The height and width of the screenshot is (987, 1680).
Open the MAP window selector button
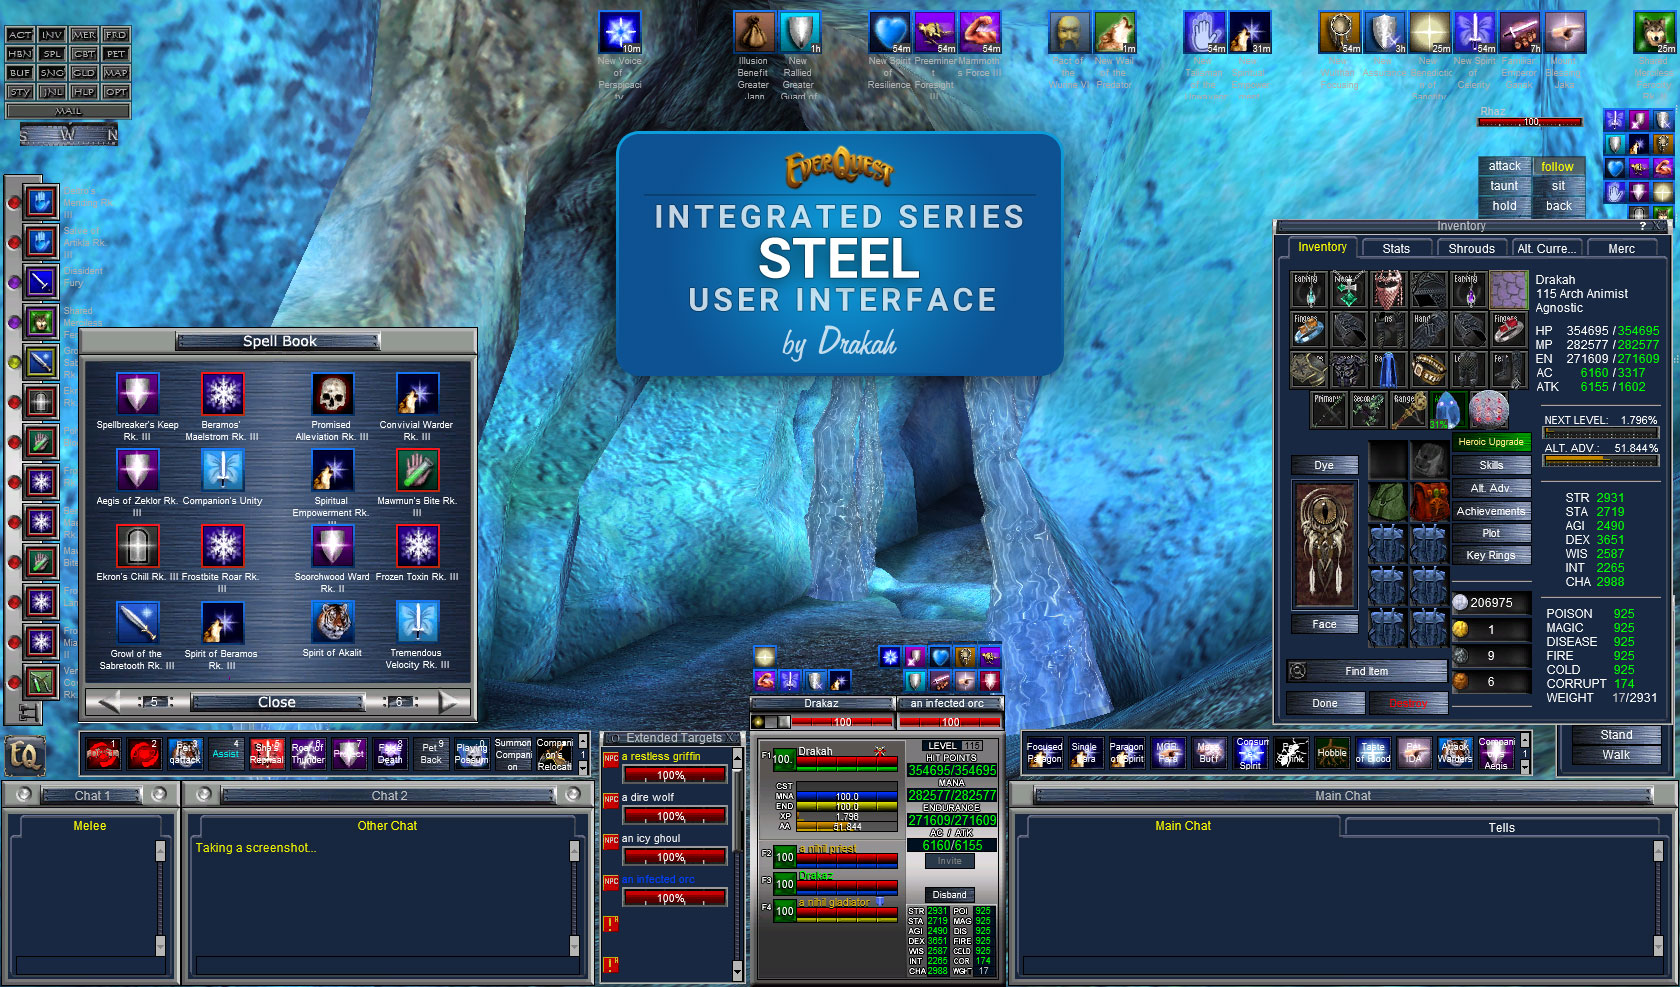(x=116, y=73)
